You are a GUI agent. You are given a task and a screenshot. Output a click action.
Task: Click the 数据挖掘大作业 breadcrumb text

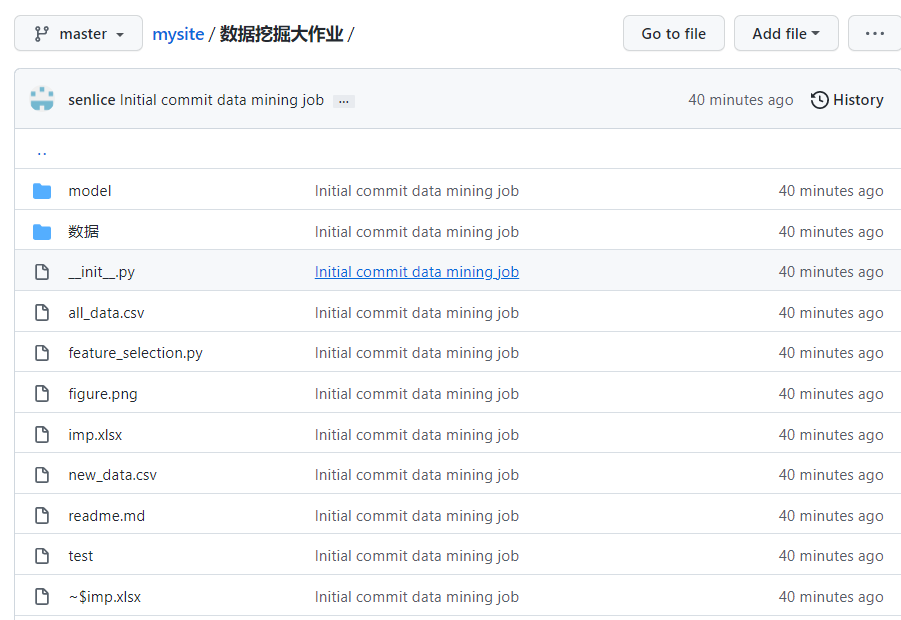click(282, 34)
